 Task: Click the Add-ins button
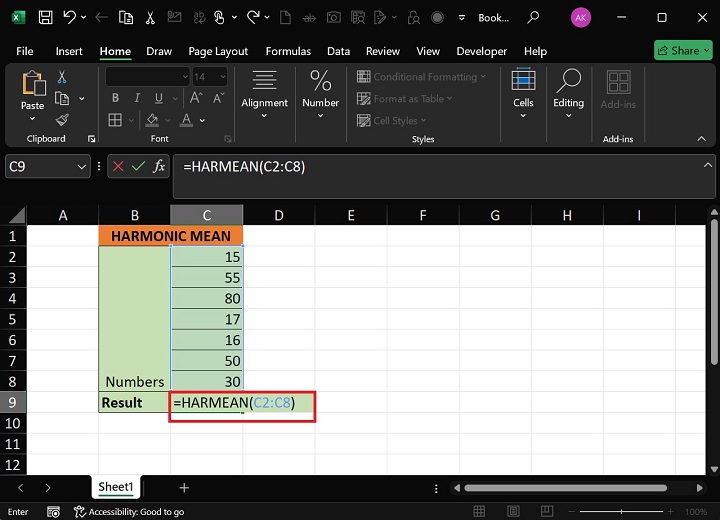click(618, 90)
